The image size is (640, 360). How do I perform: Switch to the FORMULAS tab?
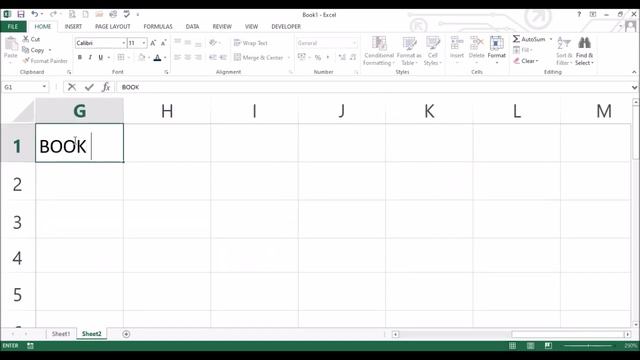tap(158, 27)
